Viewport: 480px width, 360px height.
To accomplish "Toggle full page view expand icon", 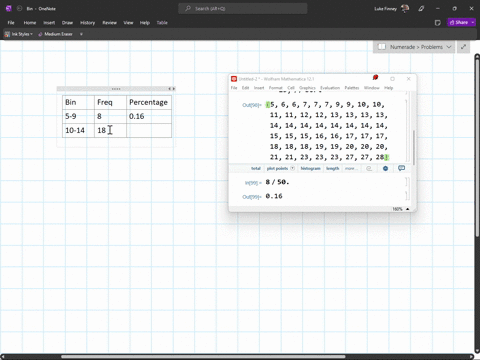I will tap(463, 47).
